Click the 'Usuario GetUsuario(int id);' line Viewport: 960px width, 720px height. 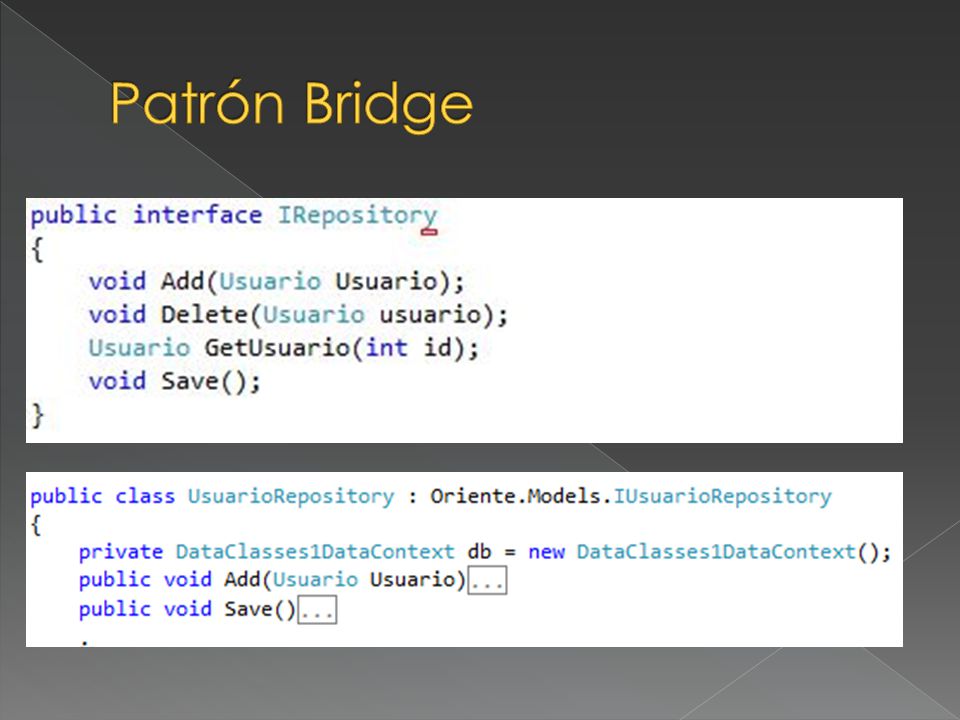(283, 348)
